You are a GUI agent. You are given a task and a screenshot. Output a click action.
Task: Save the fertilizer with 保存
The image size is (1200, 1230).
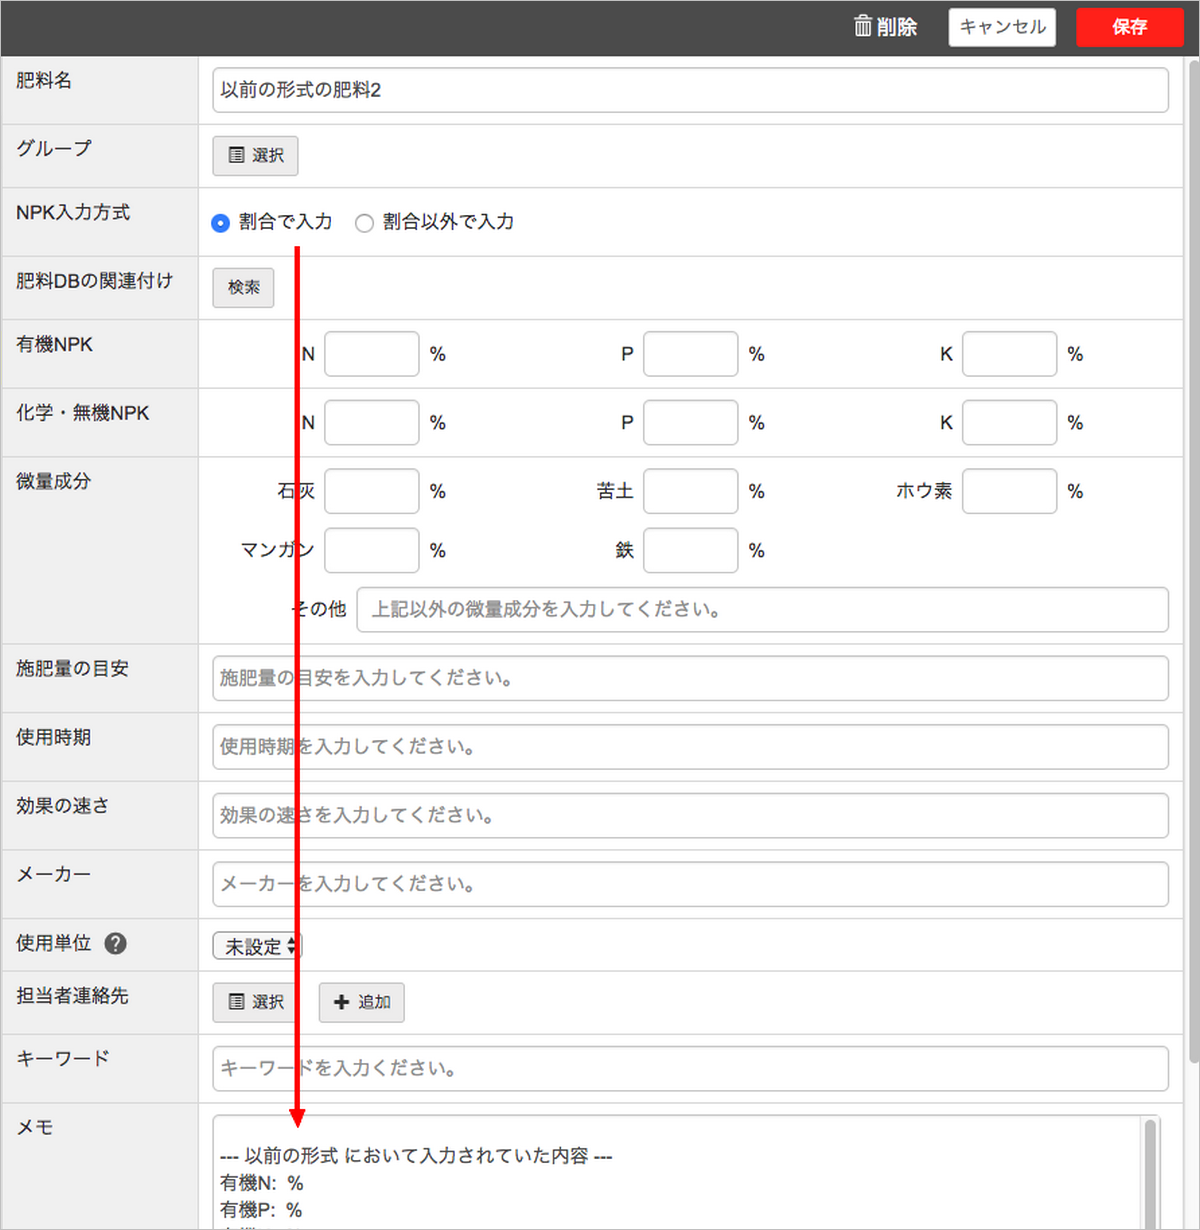1129,27
